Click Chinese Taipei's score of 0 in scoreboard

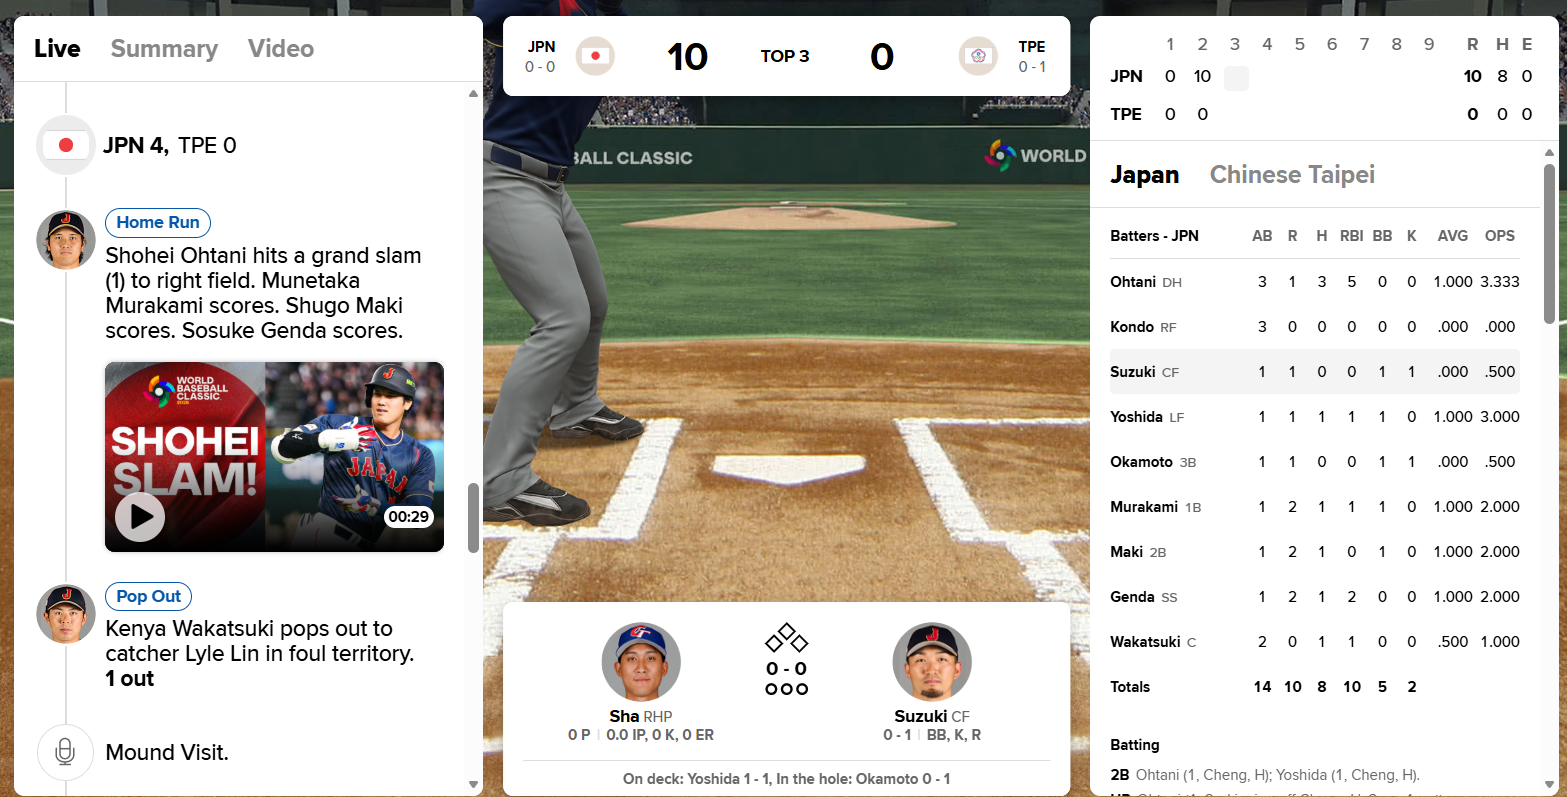click(882, 57)
